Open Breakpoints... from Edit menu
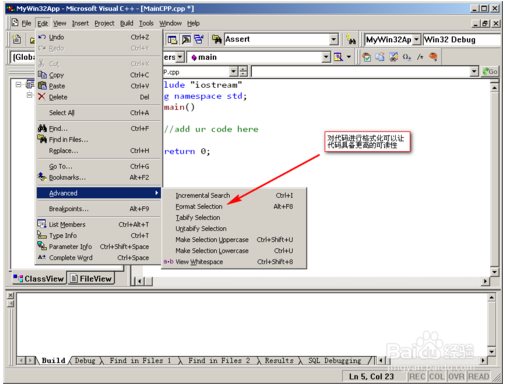The width and height of the screenshot is (505, 387). point(99,209)
